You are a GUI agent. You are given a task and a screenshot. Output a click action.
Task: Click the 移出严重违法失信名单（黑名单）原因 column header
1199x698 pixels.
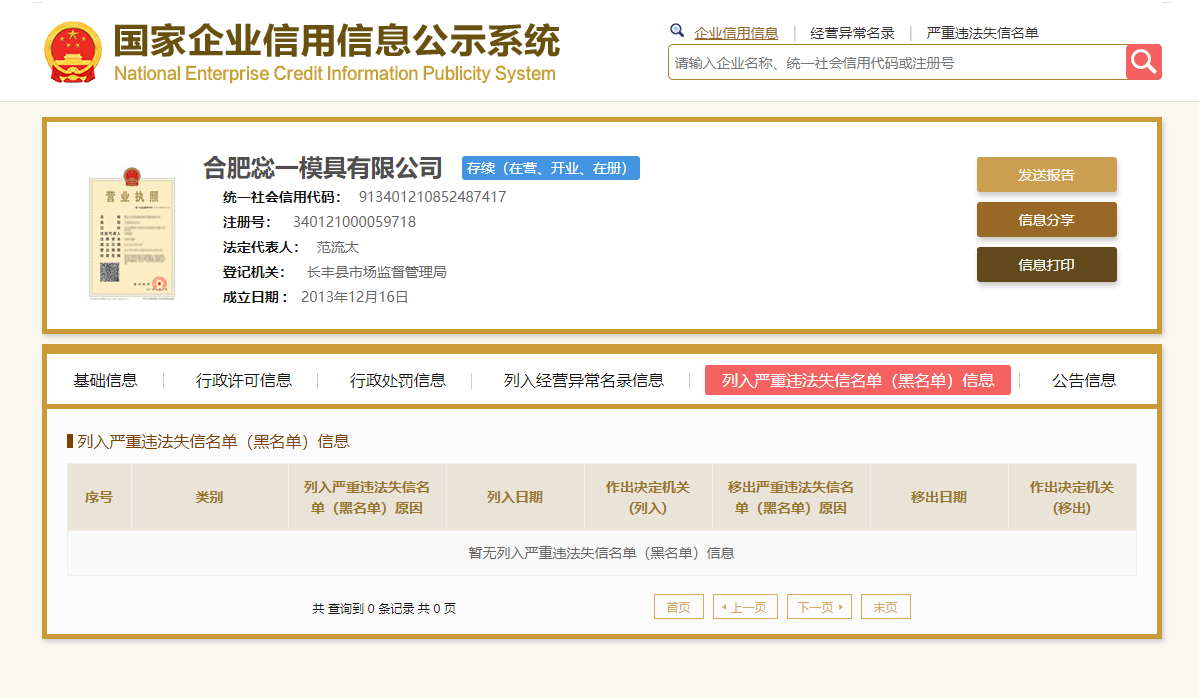coord(791,497)
